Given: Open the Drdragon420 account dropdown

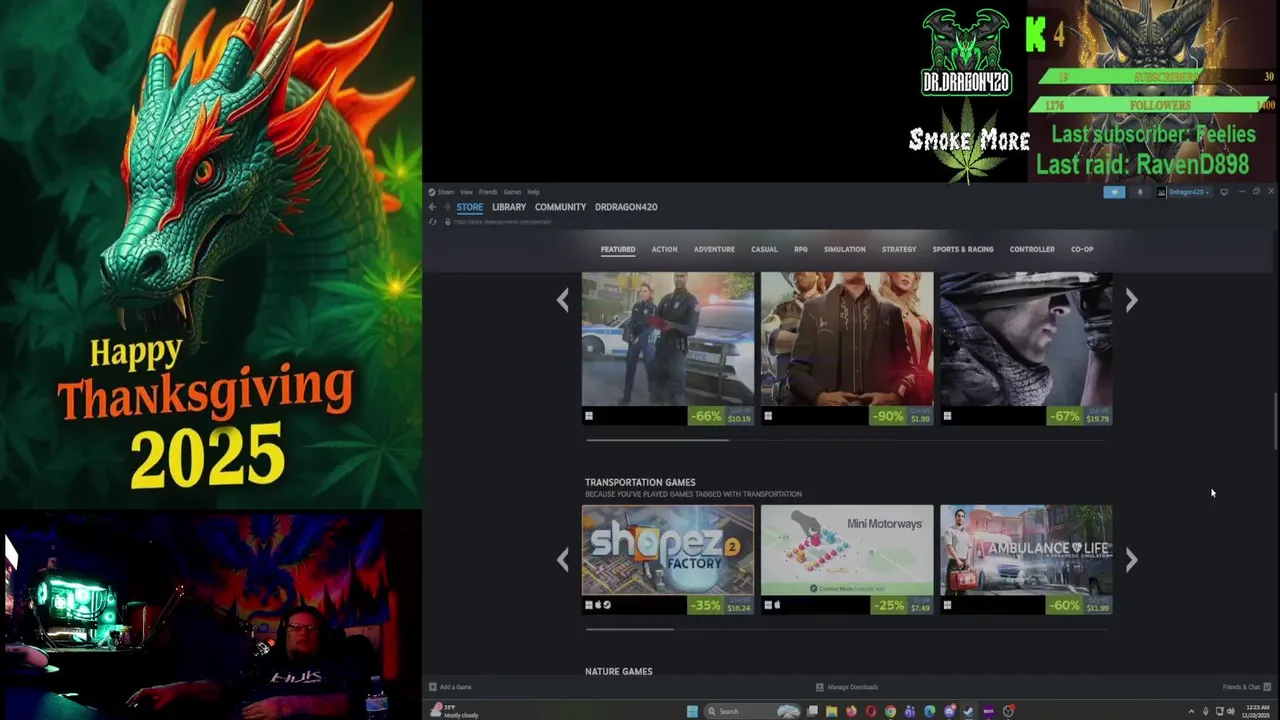Looking at the screenshot, I should tap(1184, 192).
